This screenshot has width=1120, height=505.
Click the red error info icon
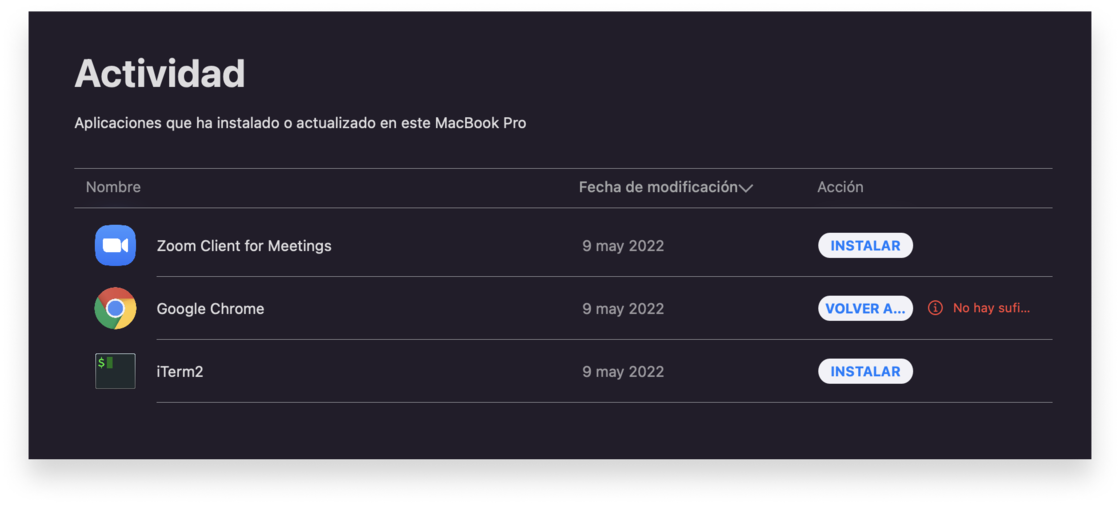[935, 308]
